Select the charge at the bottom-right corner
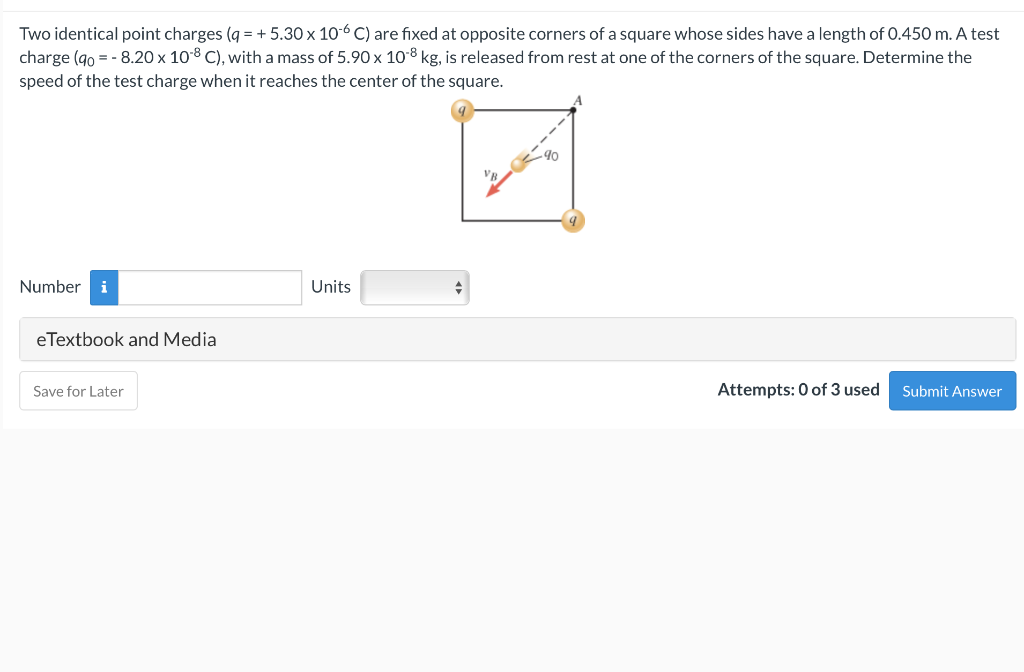This screenshot has width=1024, height=672. (573, 221)
